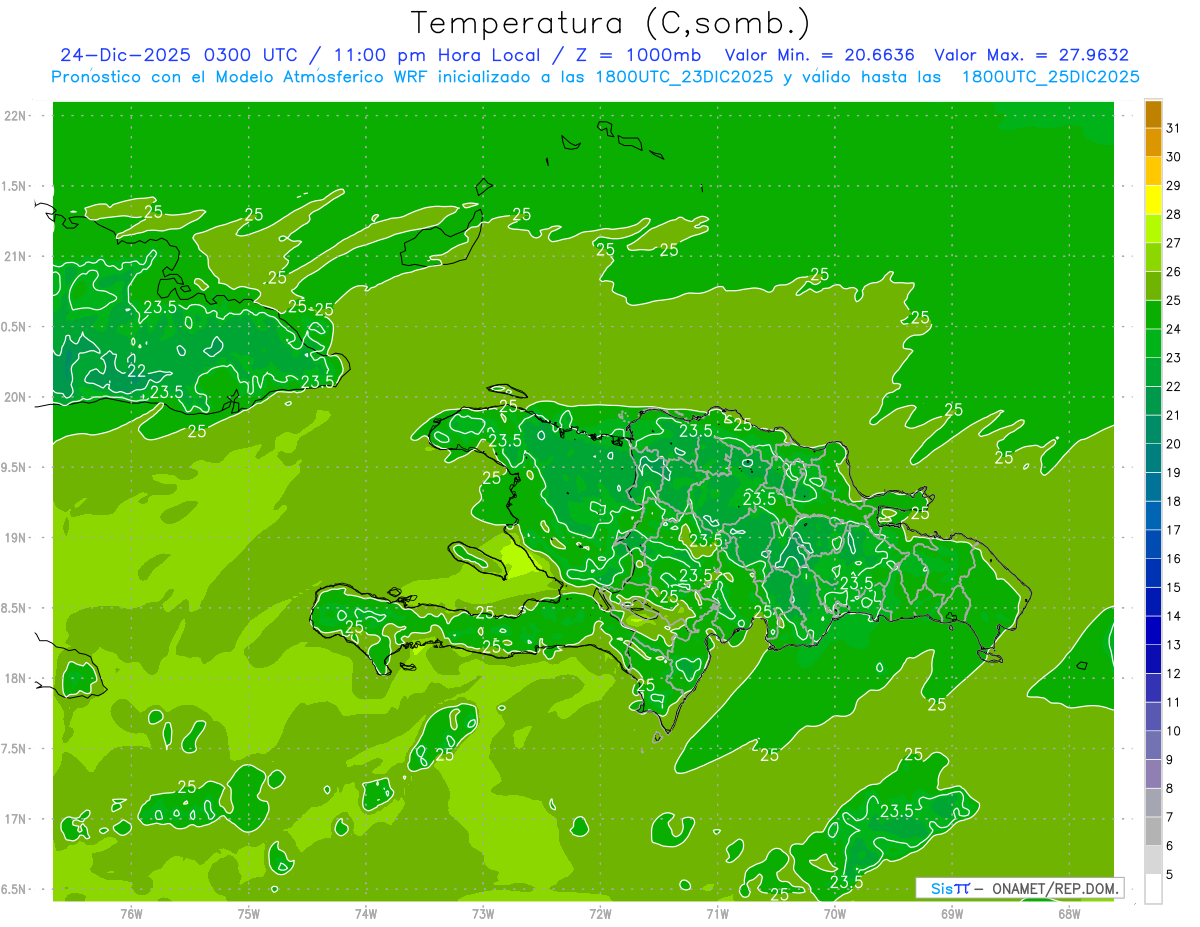This screenshot has height=927, width=1200.
Task: Click the "18N" latitude axis label
Action: click(x=17, y=678)
